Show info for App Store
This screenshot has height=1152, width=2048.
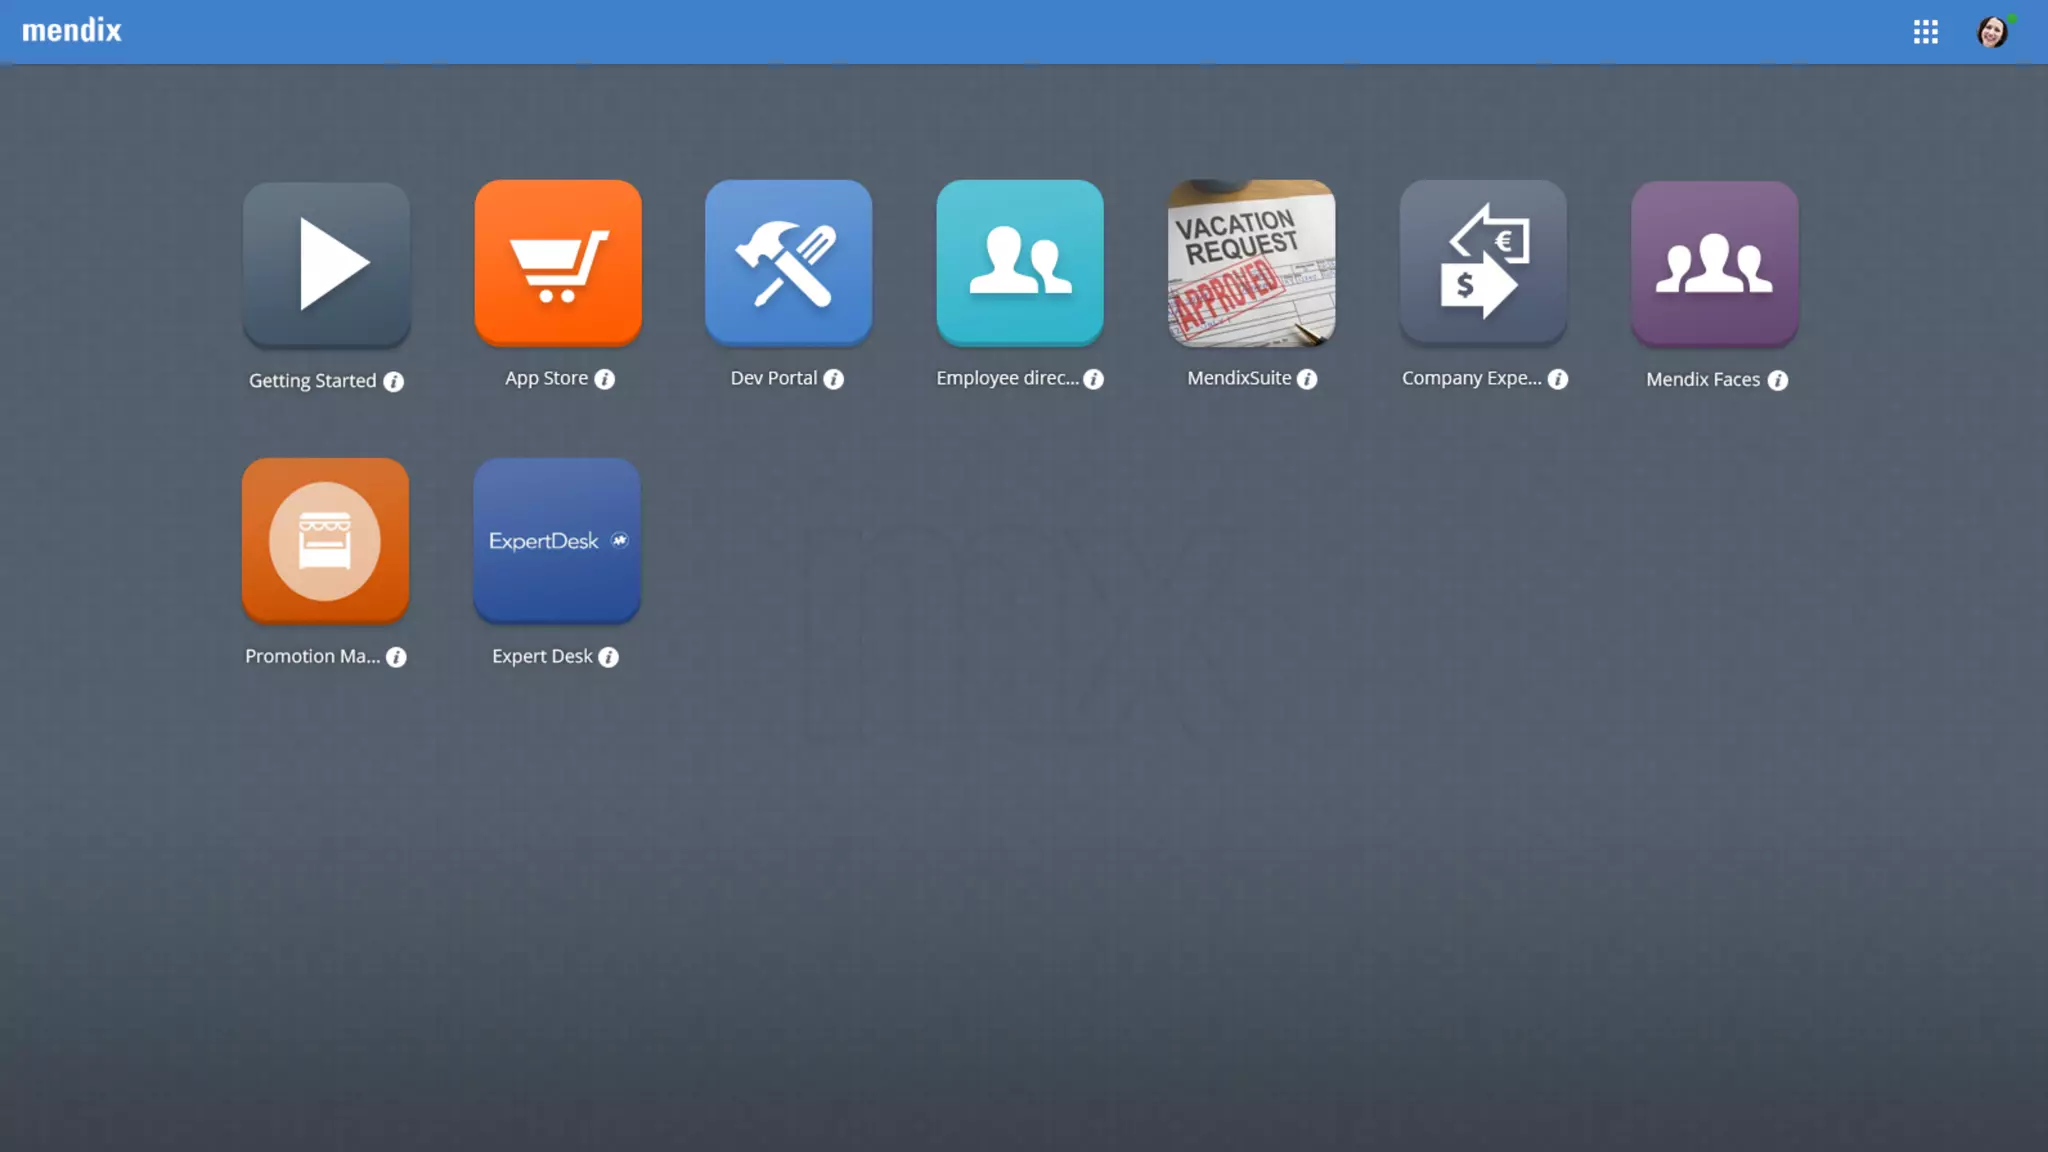[x=605, y=379]
